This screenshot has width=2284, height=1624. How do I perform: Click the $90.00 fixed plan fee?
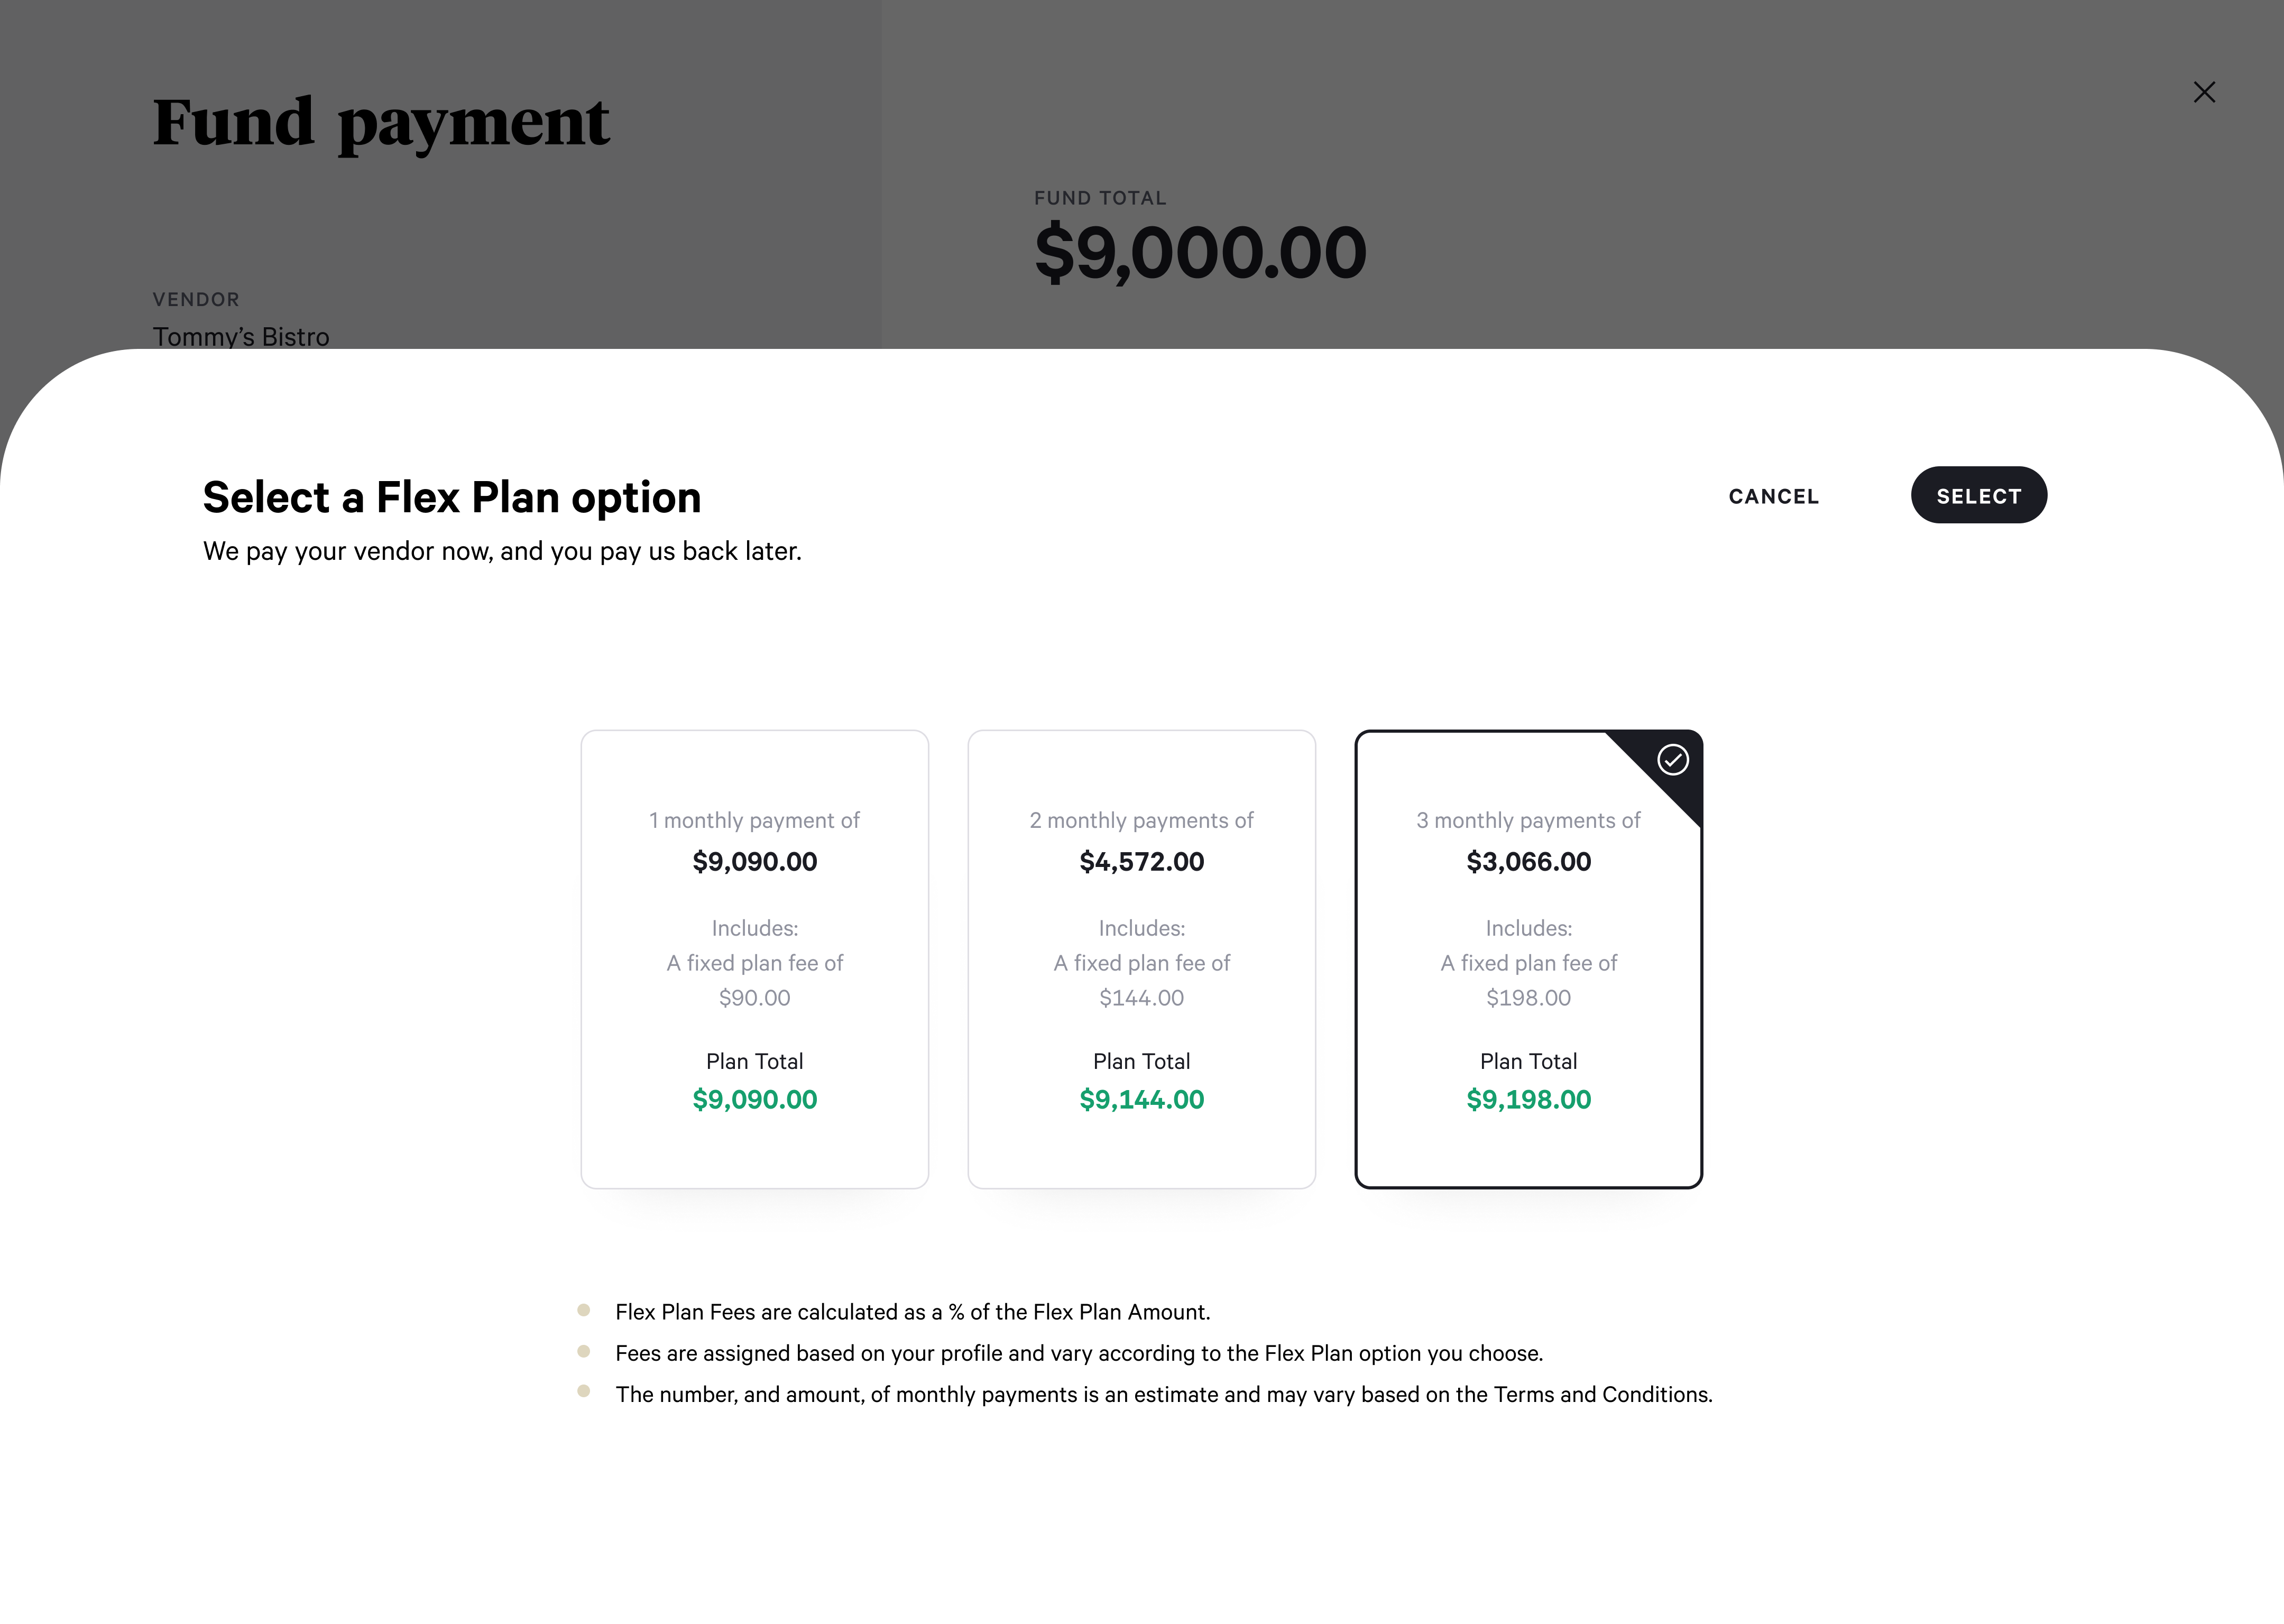[754, 997]
